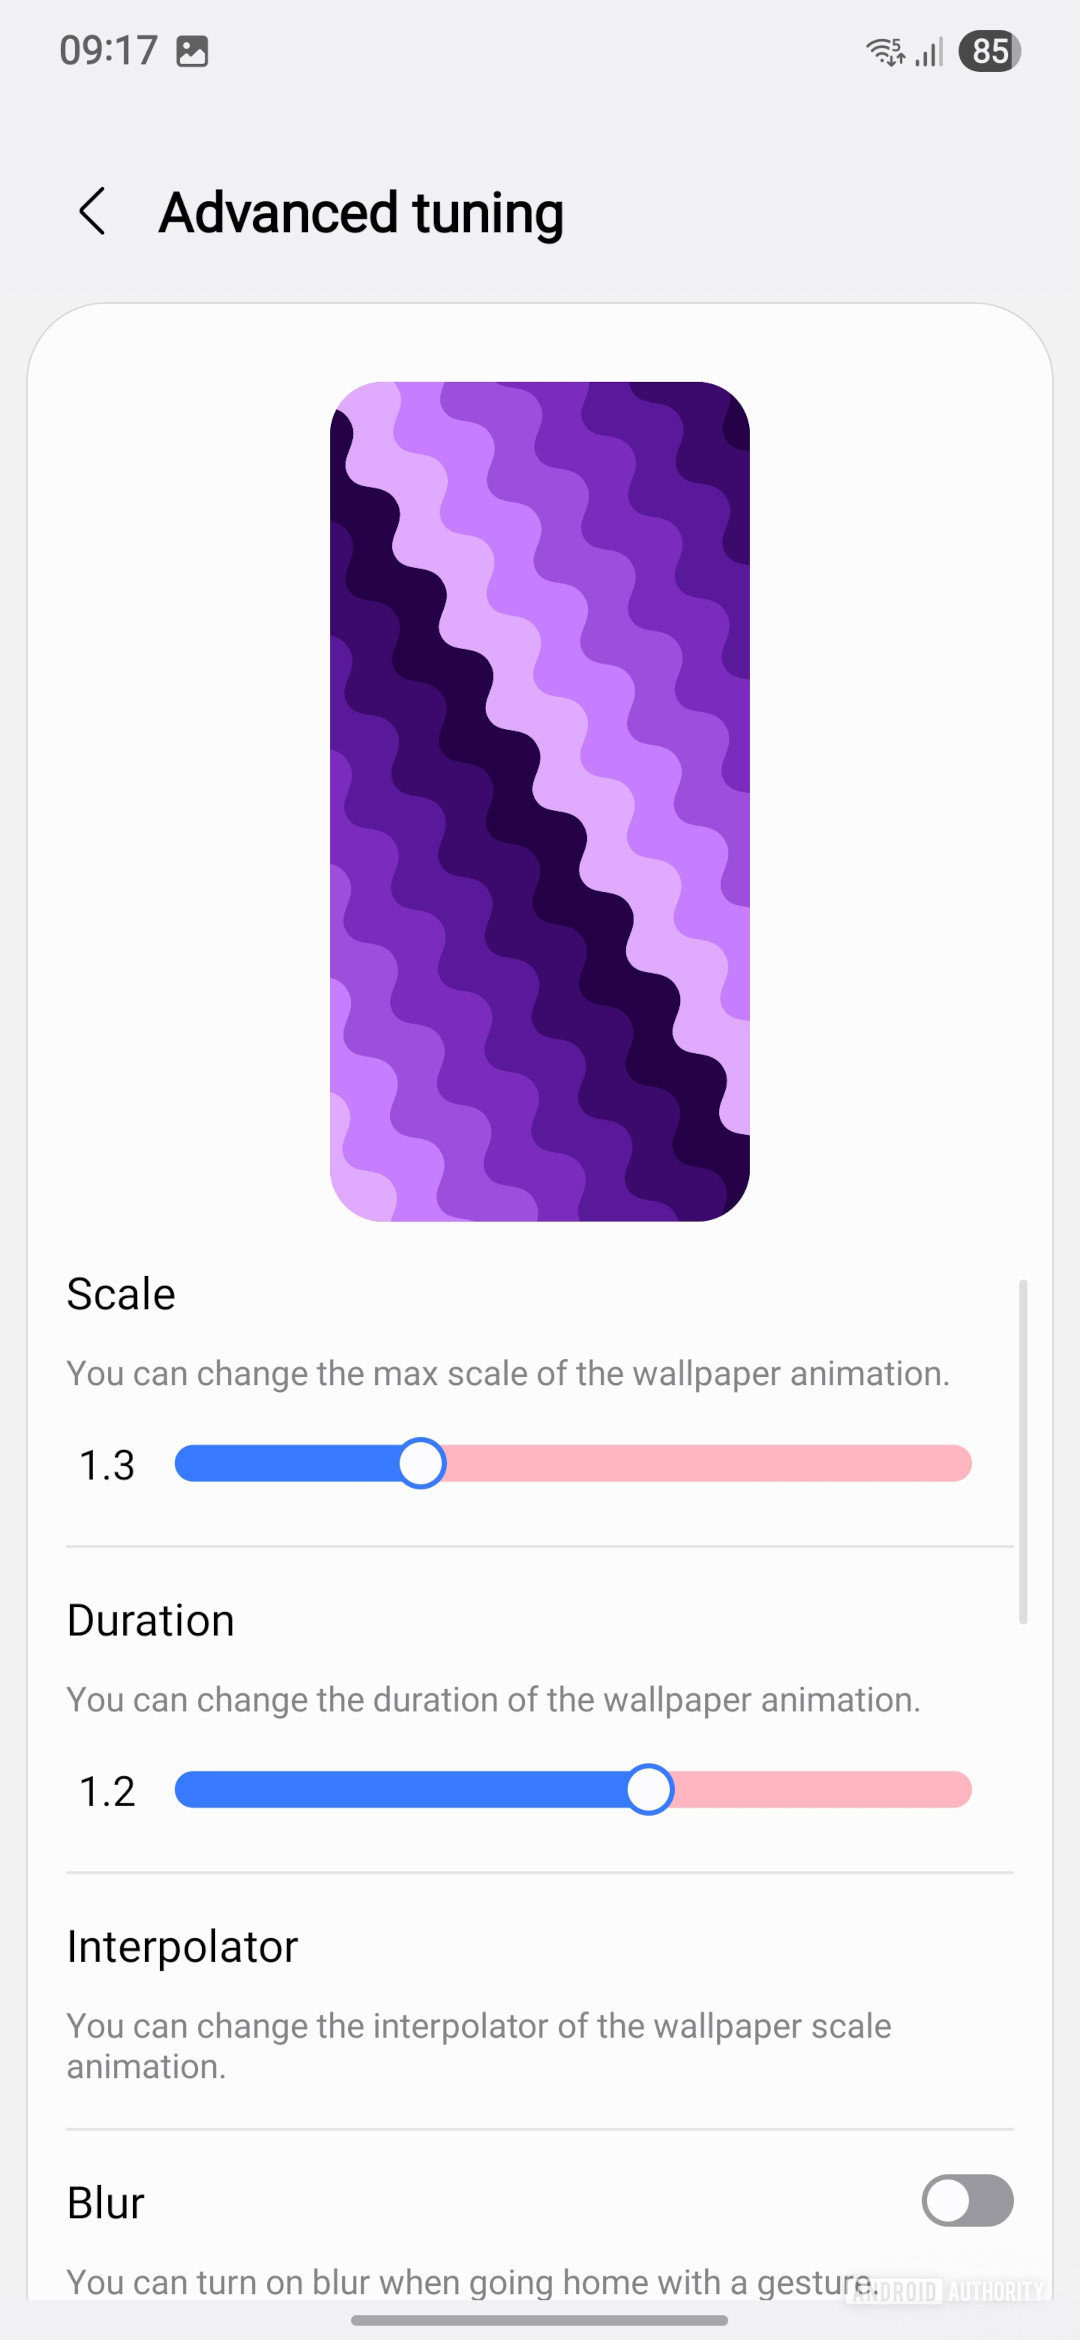
Task: Tap the home gesture bar at the bottom
Action: [x=540, y=2320]
